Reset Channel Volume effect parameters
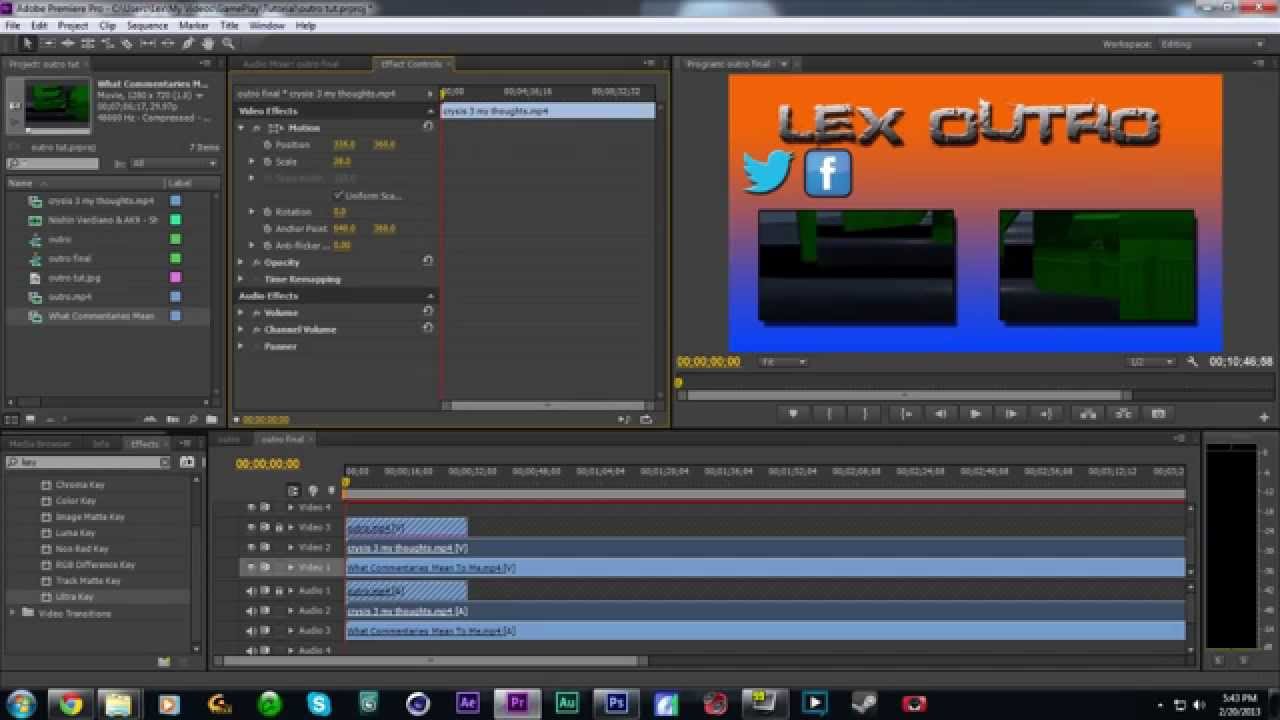The height and width of the screenshot is (720, 1280). pos(428,328)
